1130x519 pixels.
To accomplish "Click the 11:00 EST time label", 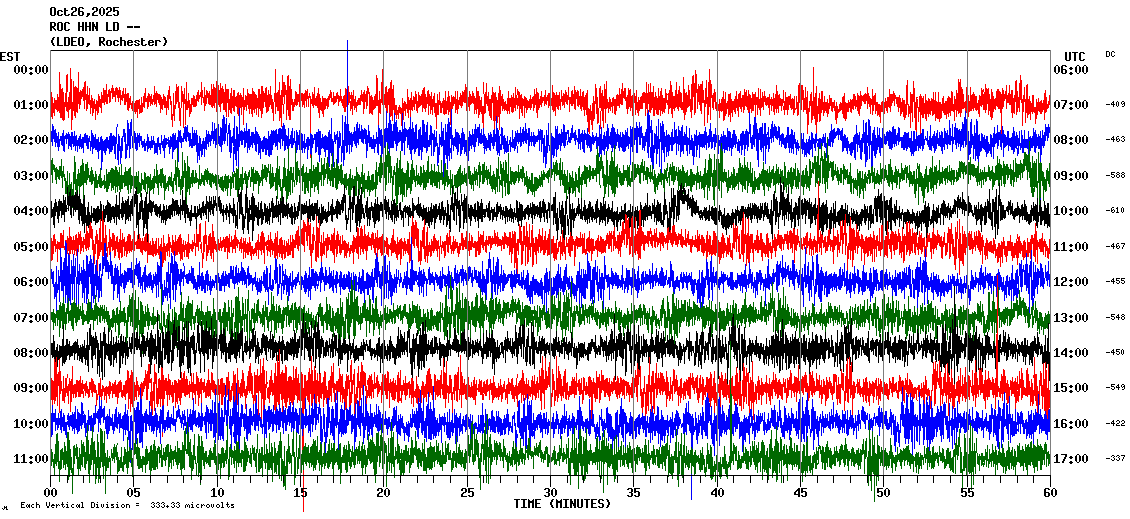I will pyautogui.click(x=31, y=459).
